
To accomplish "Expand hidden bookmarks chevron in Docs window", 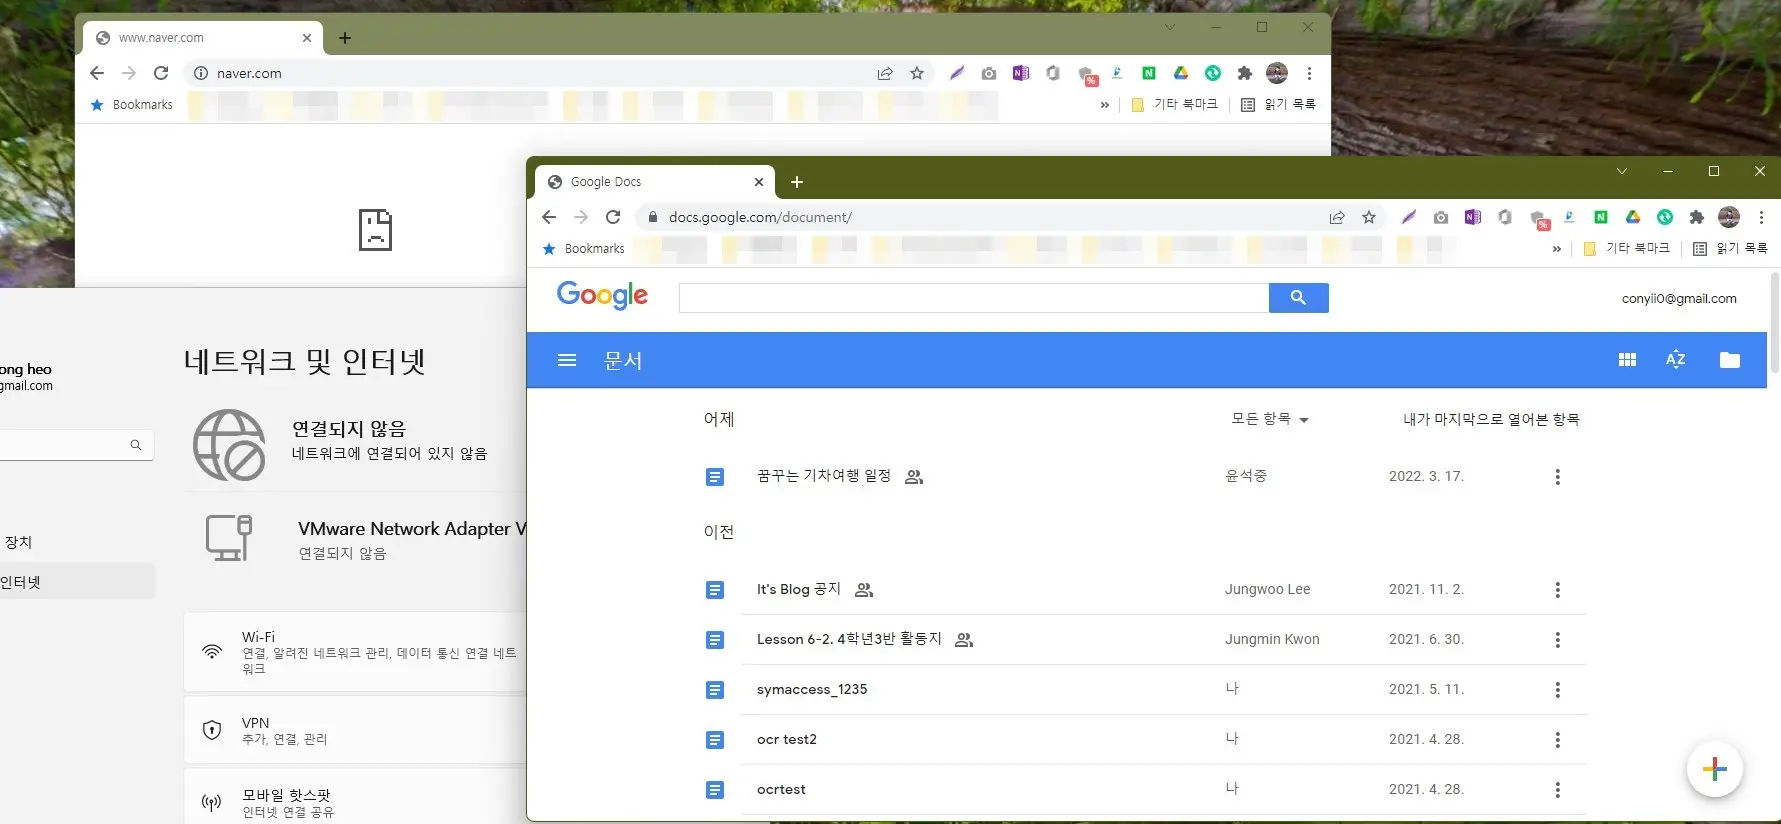I will click(x=1556, y=249).
